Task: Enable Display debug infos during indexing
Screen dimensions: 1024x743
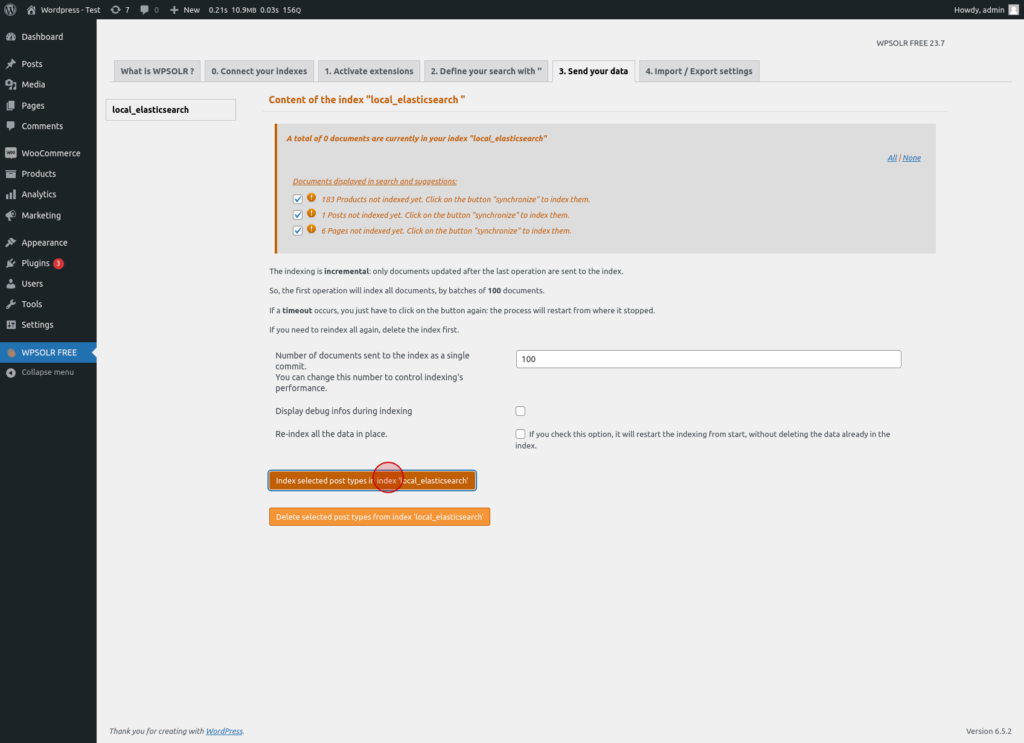Action: (520, 411)
